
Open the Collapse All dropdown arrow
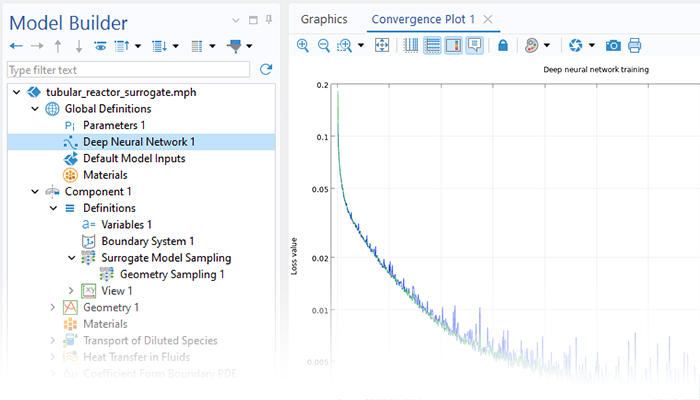click(x=138, y=46)
